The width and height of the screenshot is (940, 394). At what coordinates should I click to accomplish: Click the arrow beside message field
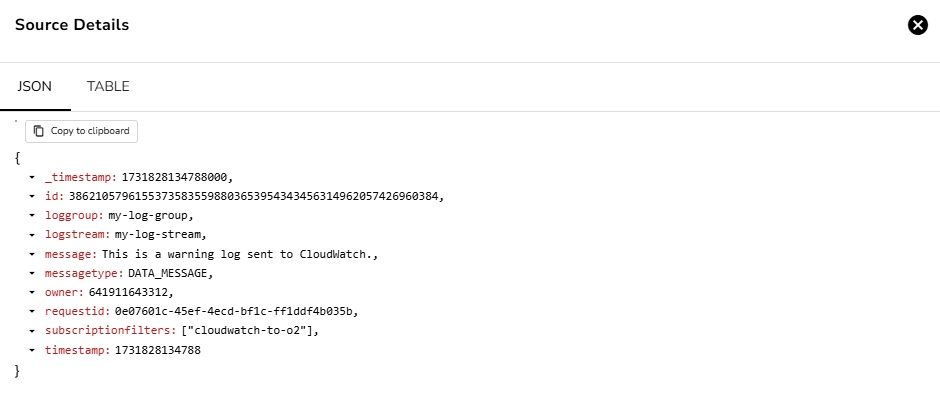click(x=32, y=254)
